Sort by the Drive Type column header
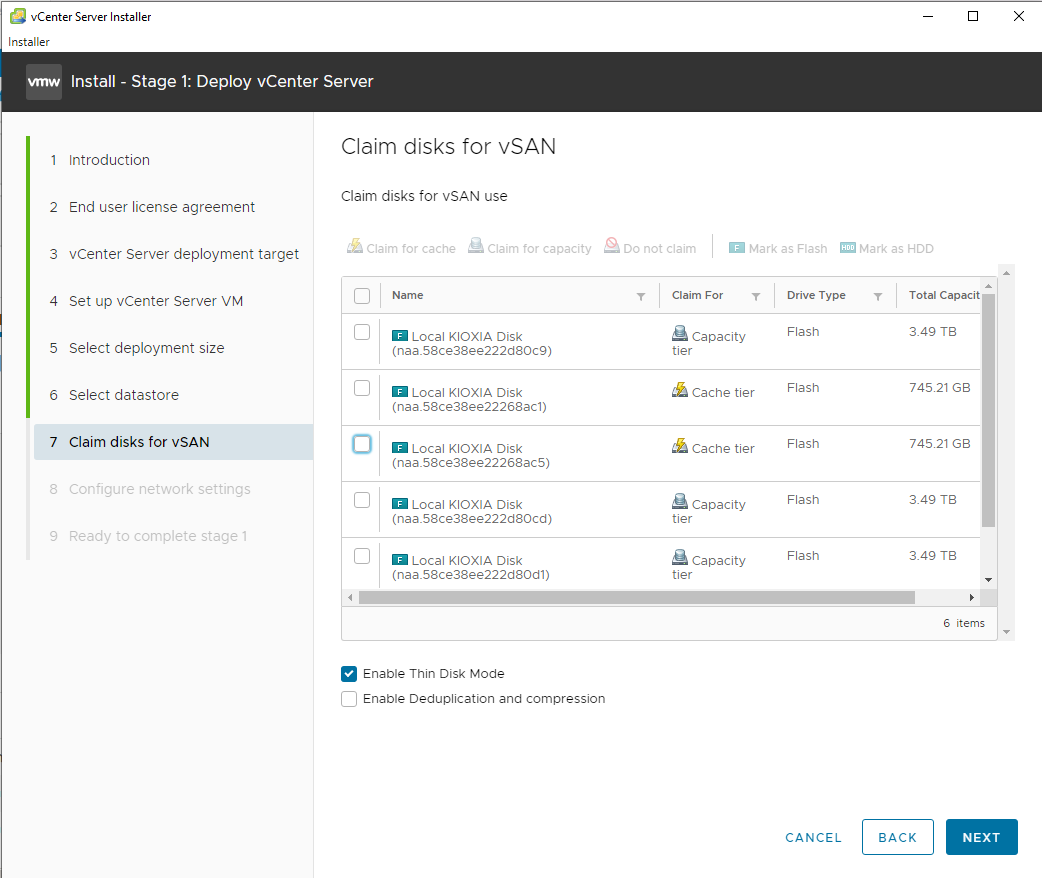Image resolution: width=1042 pixels, height=878 pixels. tap(816, 295)
